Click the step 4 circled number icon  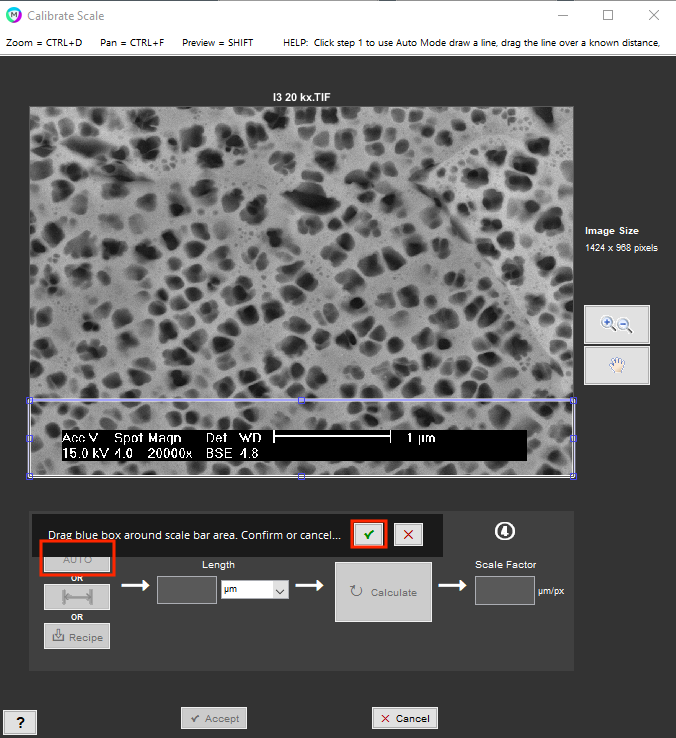coord(505,530)
